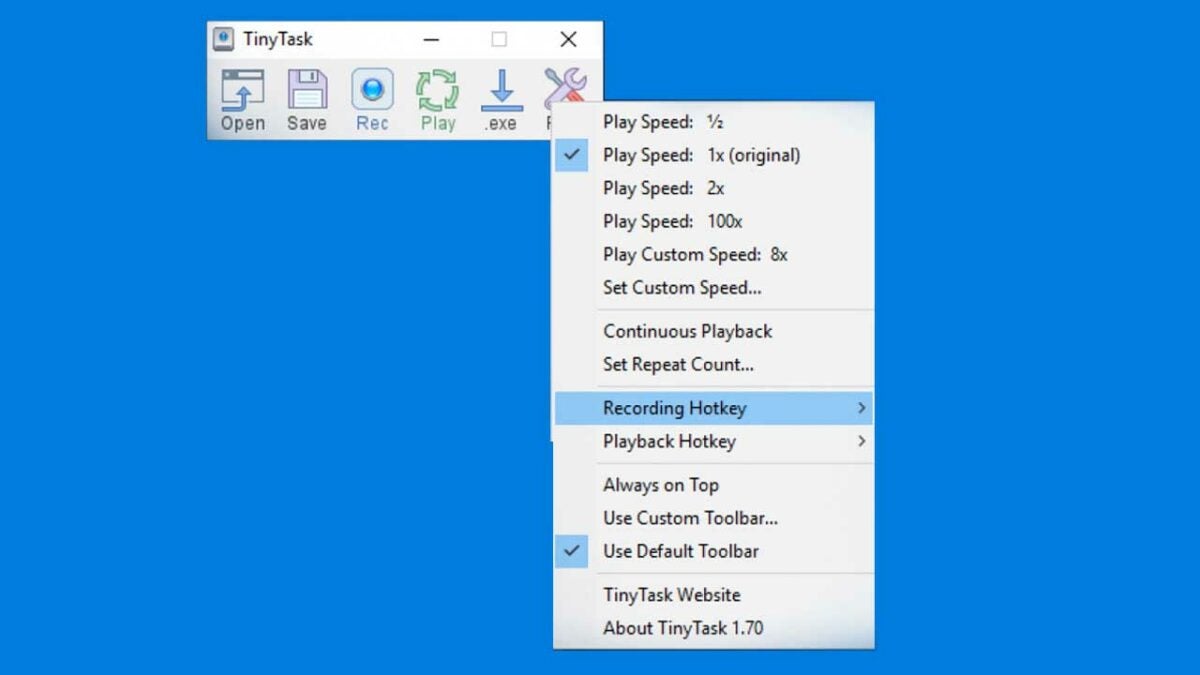The height and width of the screenshot is (675, 1200).
Task: Open About TinyTask 1.70
Action: click(x=682, y=628)
